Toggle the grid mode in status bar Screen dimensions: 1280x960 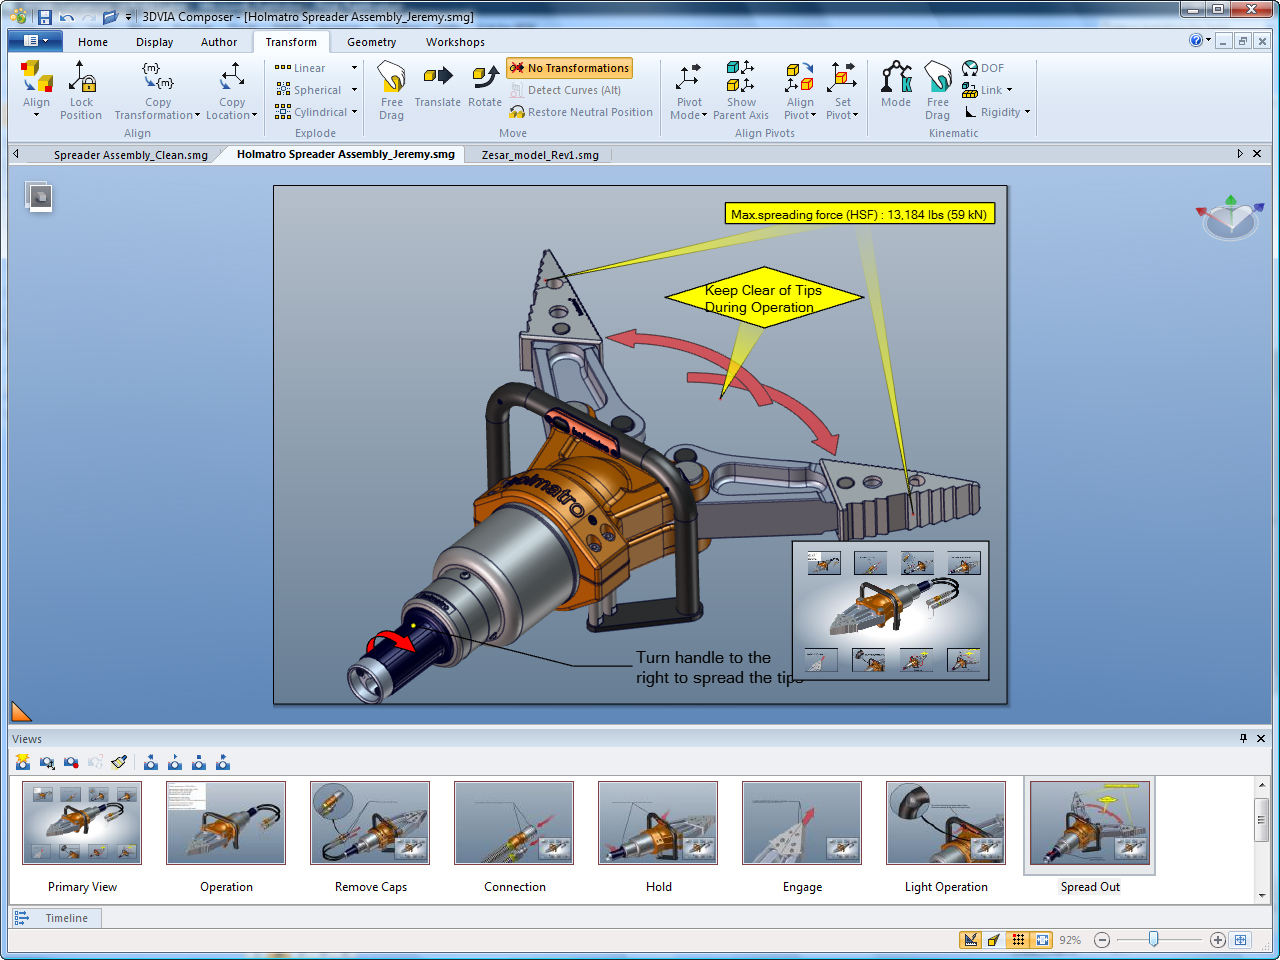(1018, 940)
